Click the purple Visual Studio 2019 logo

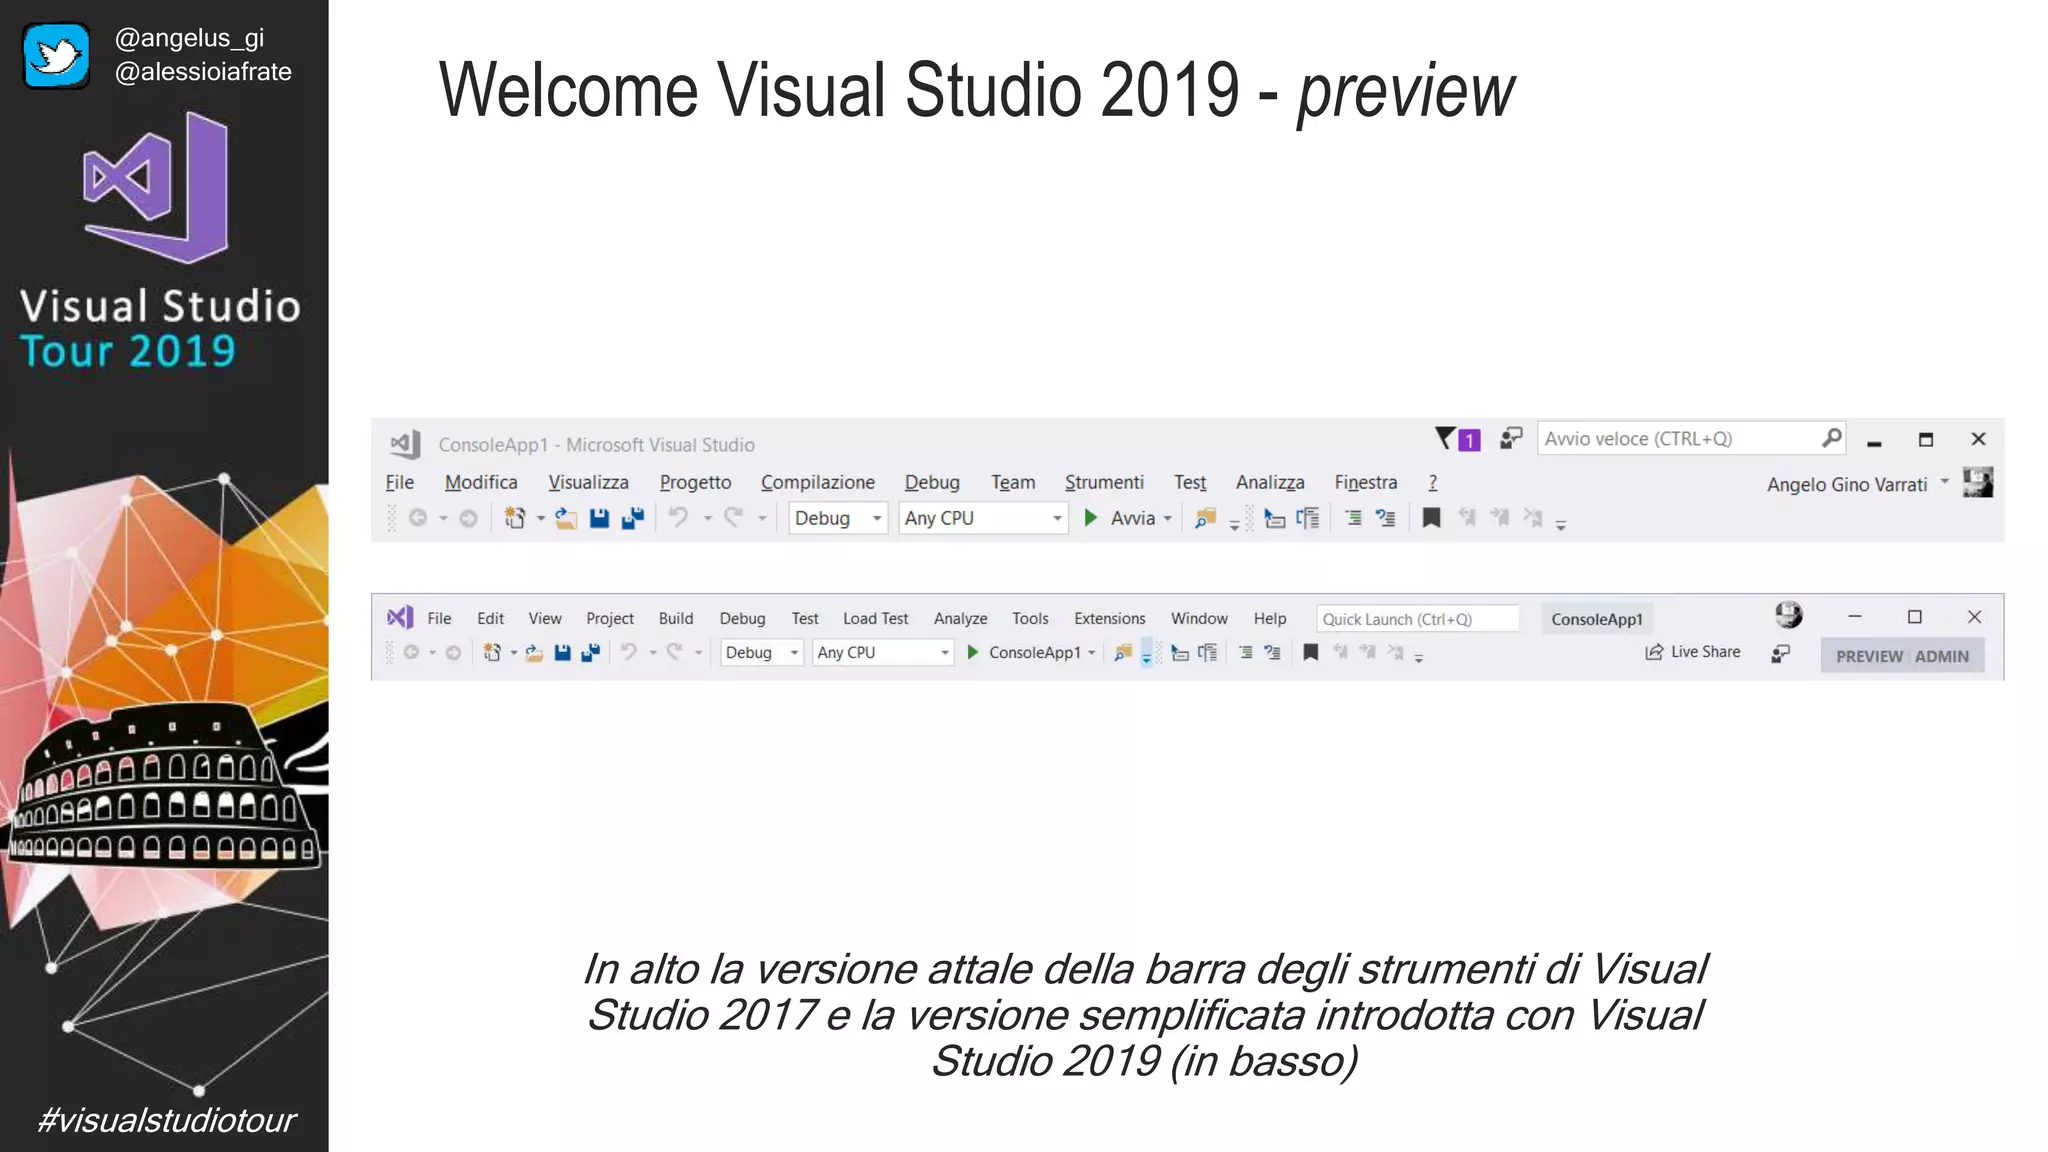399,617
